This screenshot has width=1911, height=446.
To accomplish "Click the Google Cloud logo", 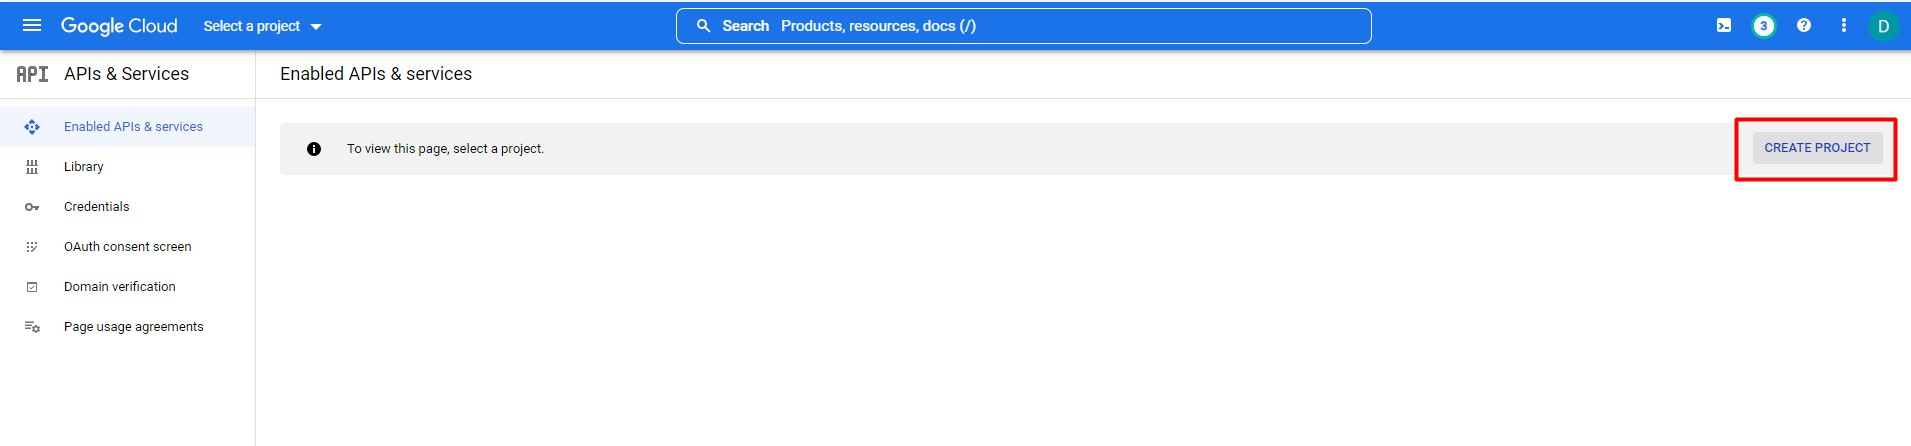I will [119, 26].
